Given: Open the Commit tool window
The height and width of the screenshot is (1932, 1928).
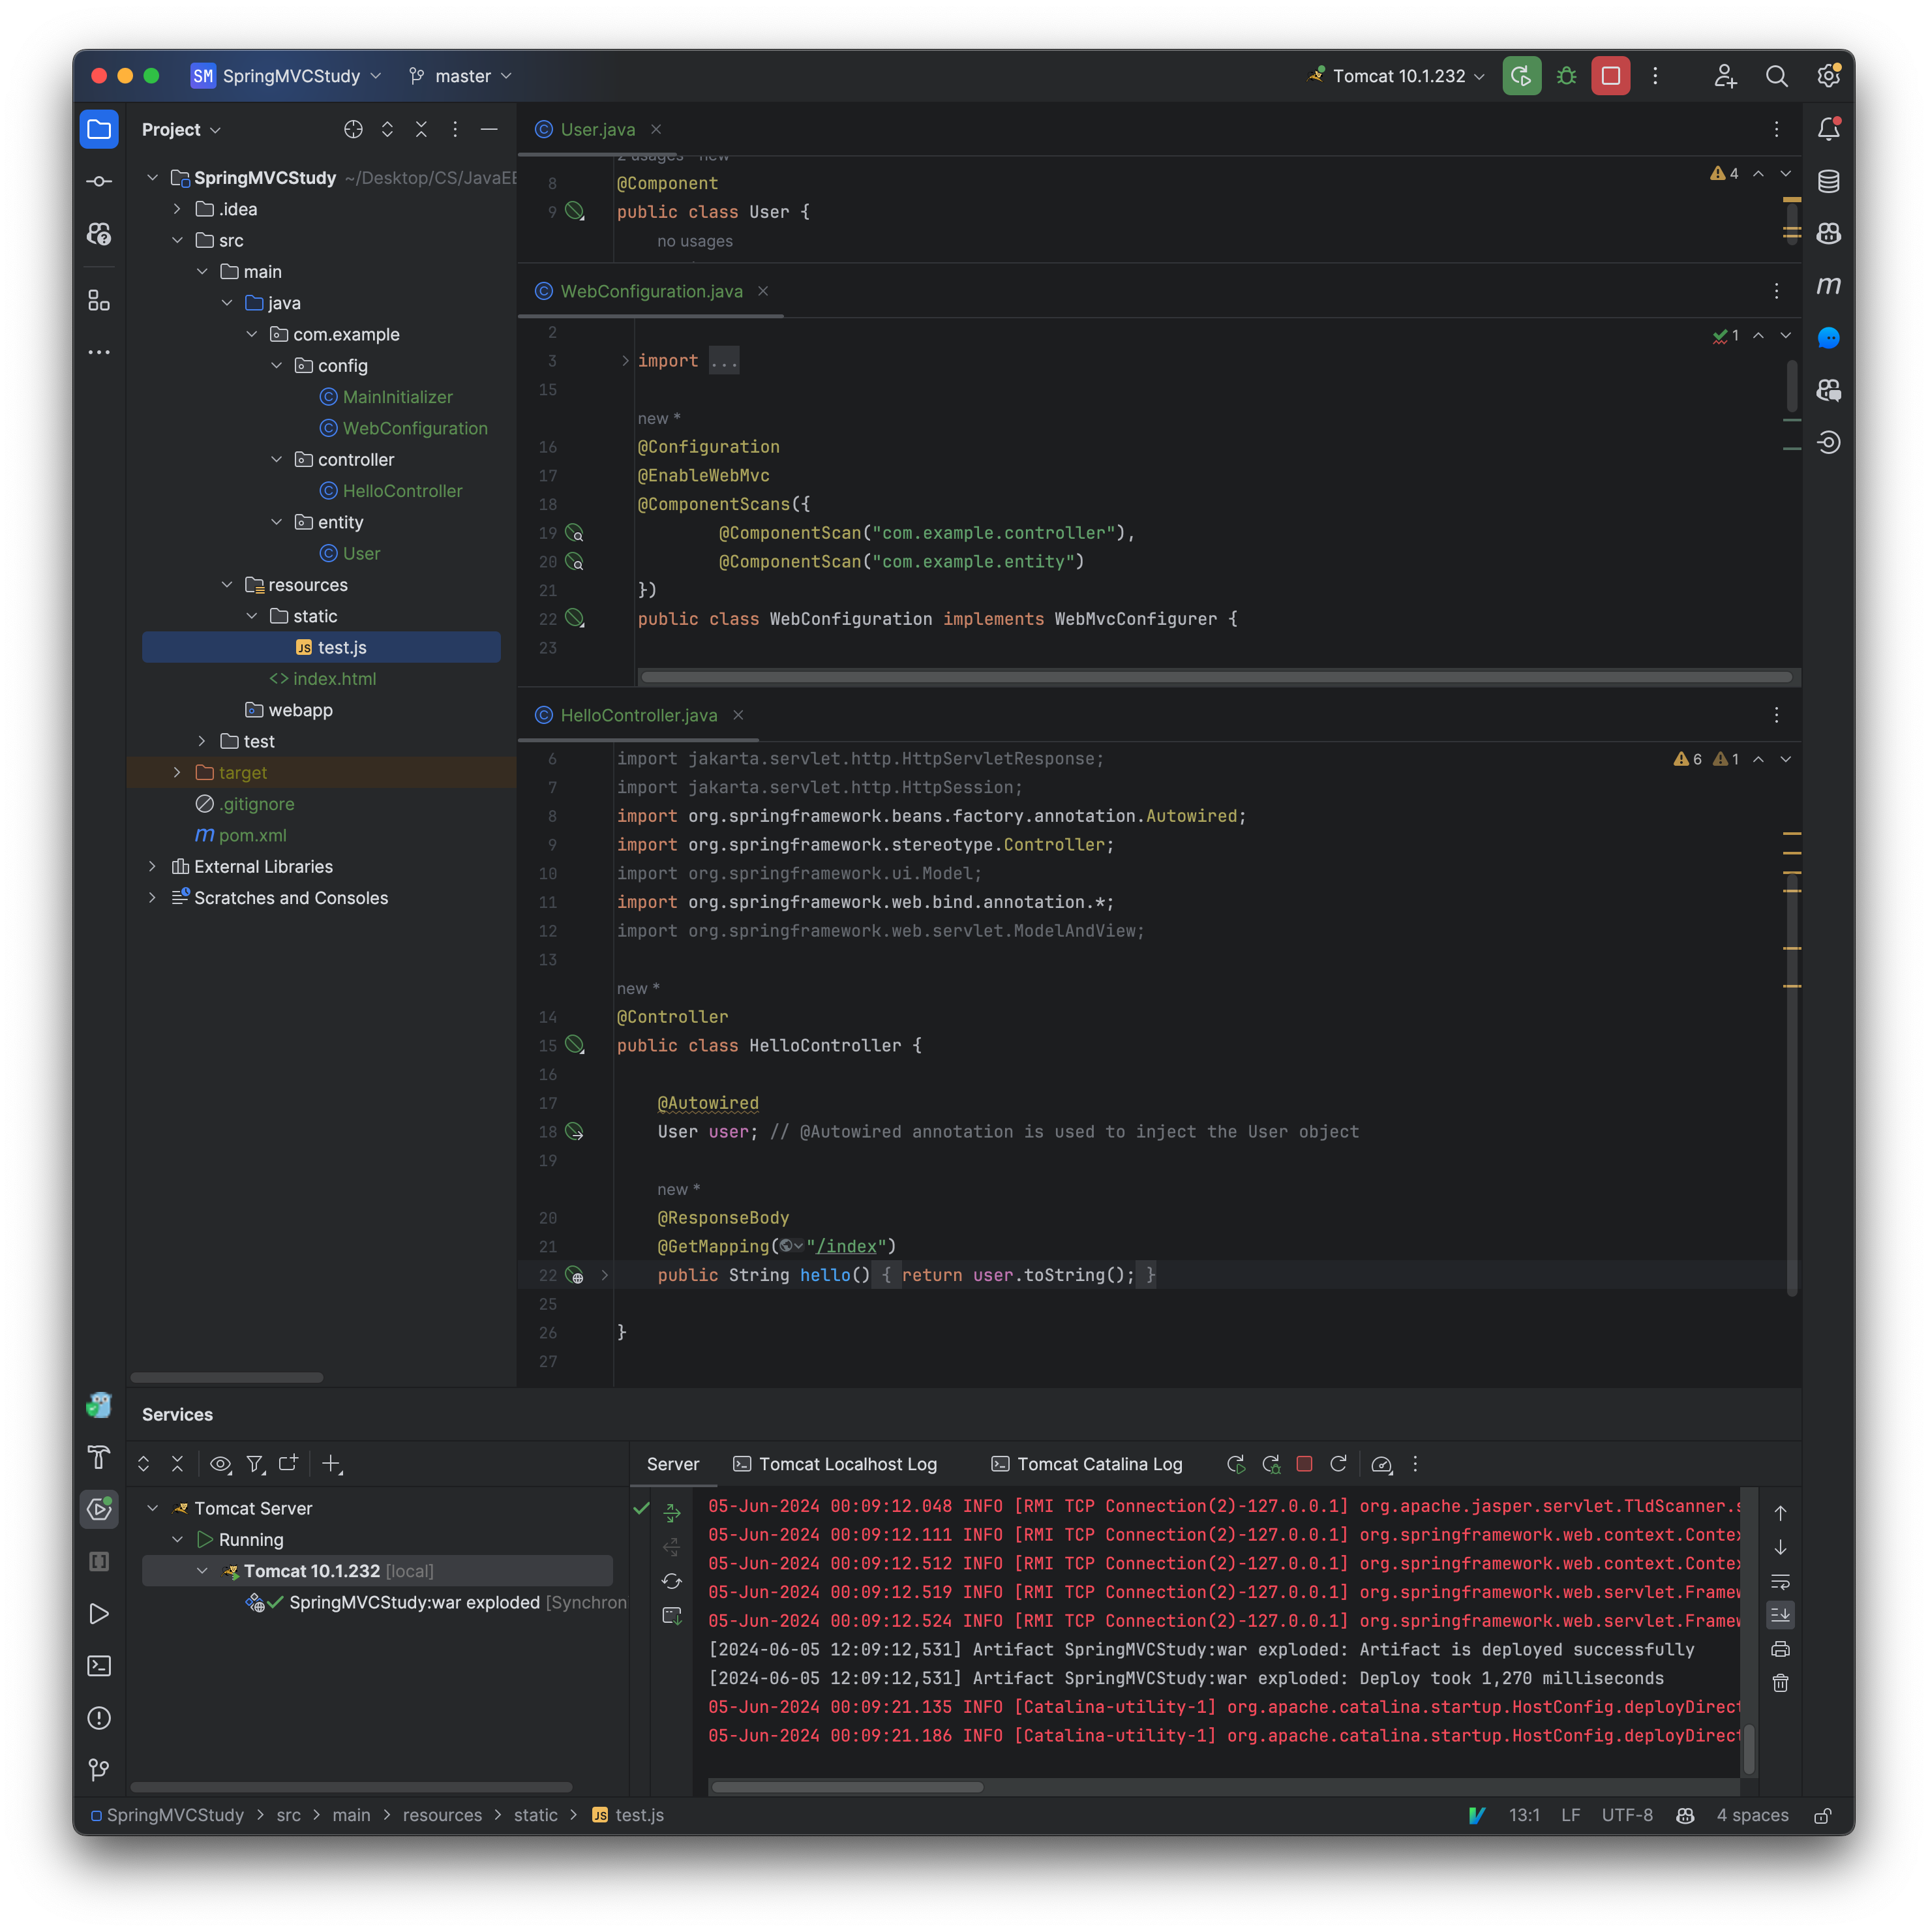Looking at the screenshot, I should point(99,181).
